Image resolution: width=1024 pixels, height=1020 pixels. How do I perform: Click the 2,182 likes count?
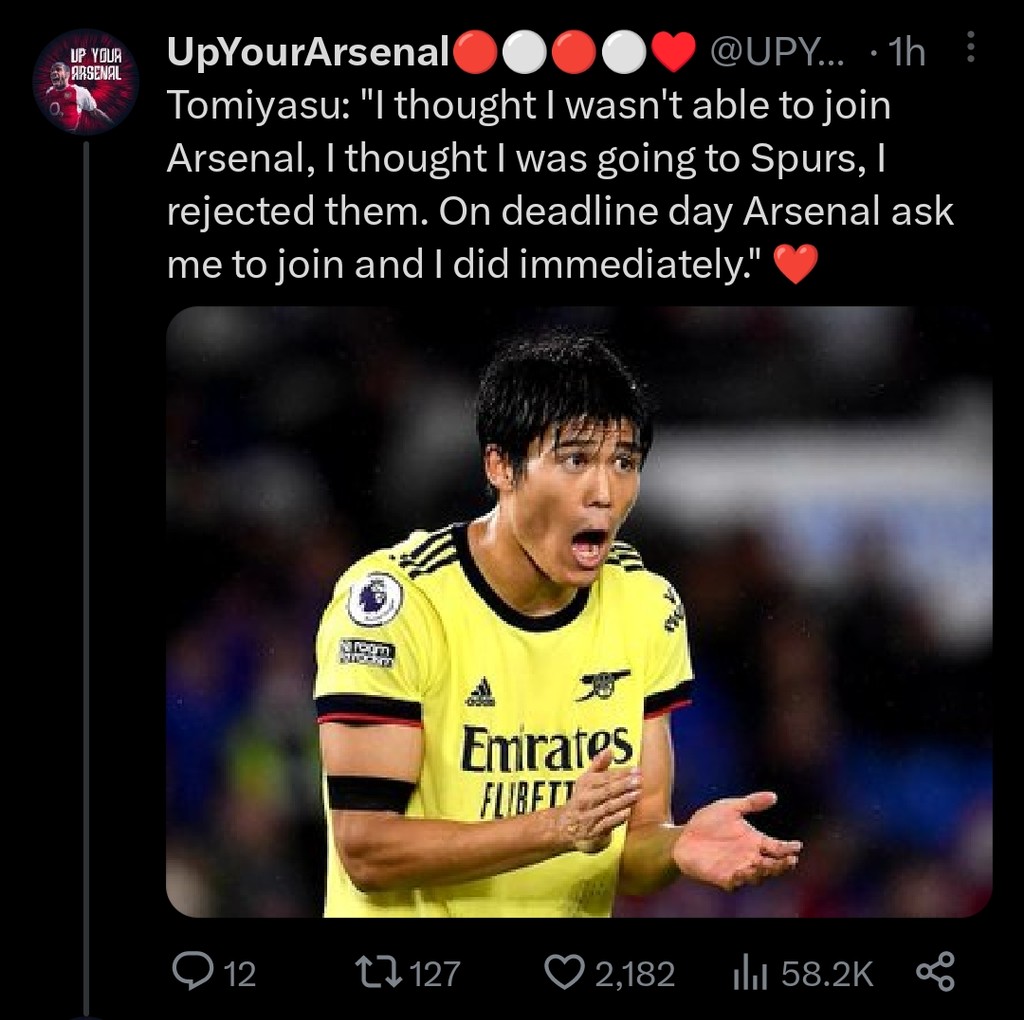click(x=634, y=973)
